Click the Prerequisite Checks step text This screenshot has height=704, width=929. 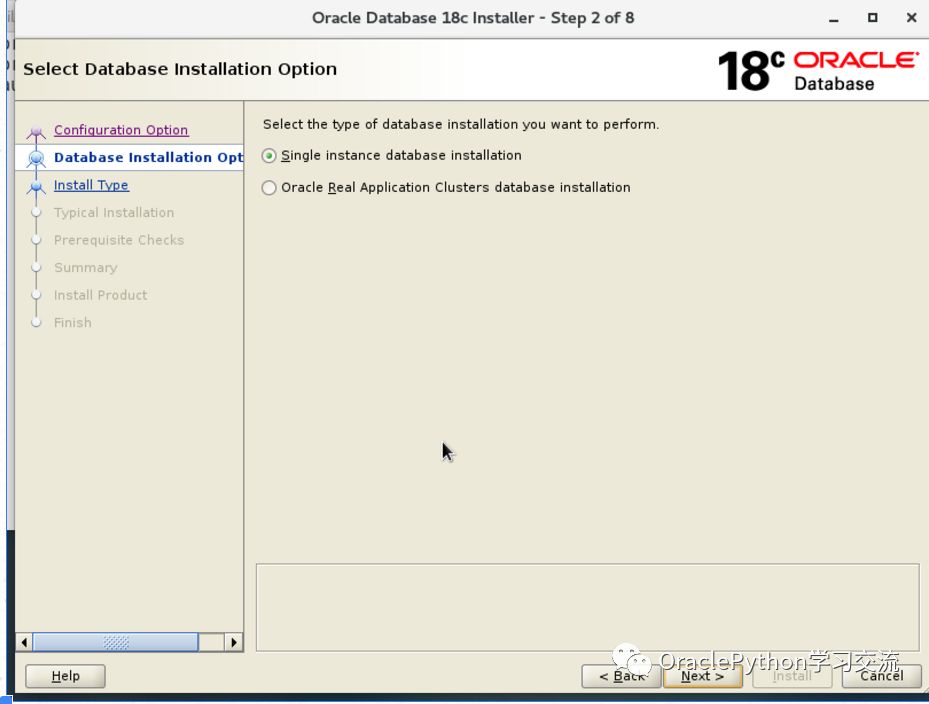tap(119, 240)
